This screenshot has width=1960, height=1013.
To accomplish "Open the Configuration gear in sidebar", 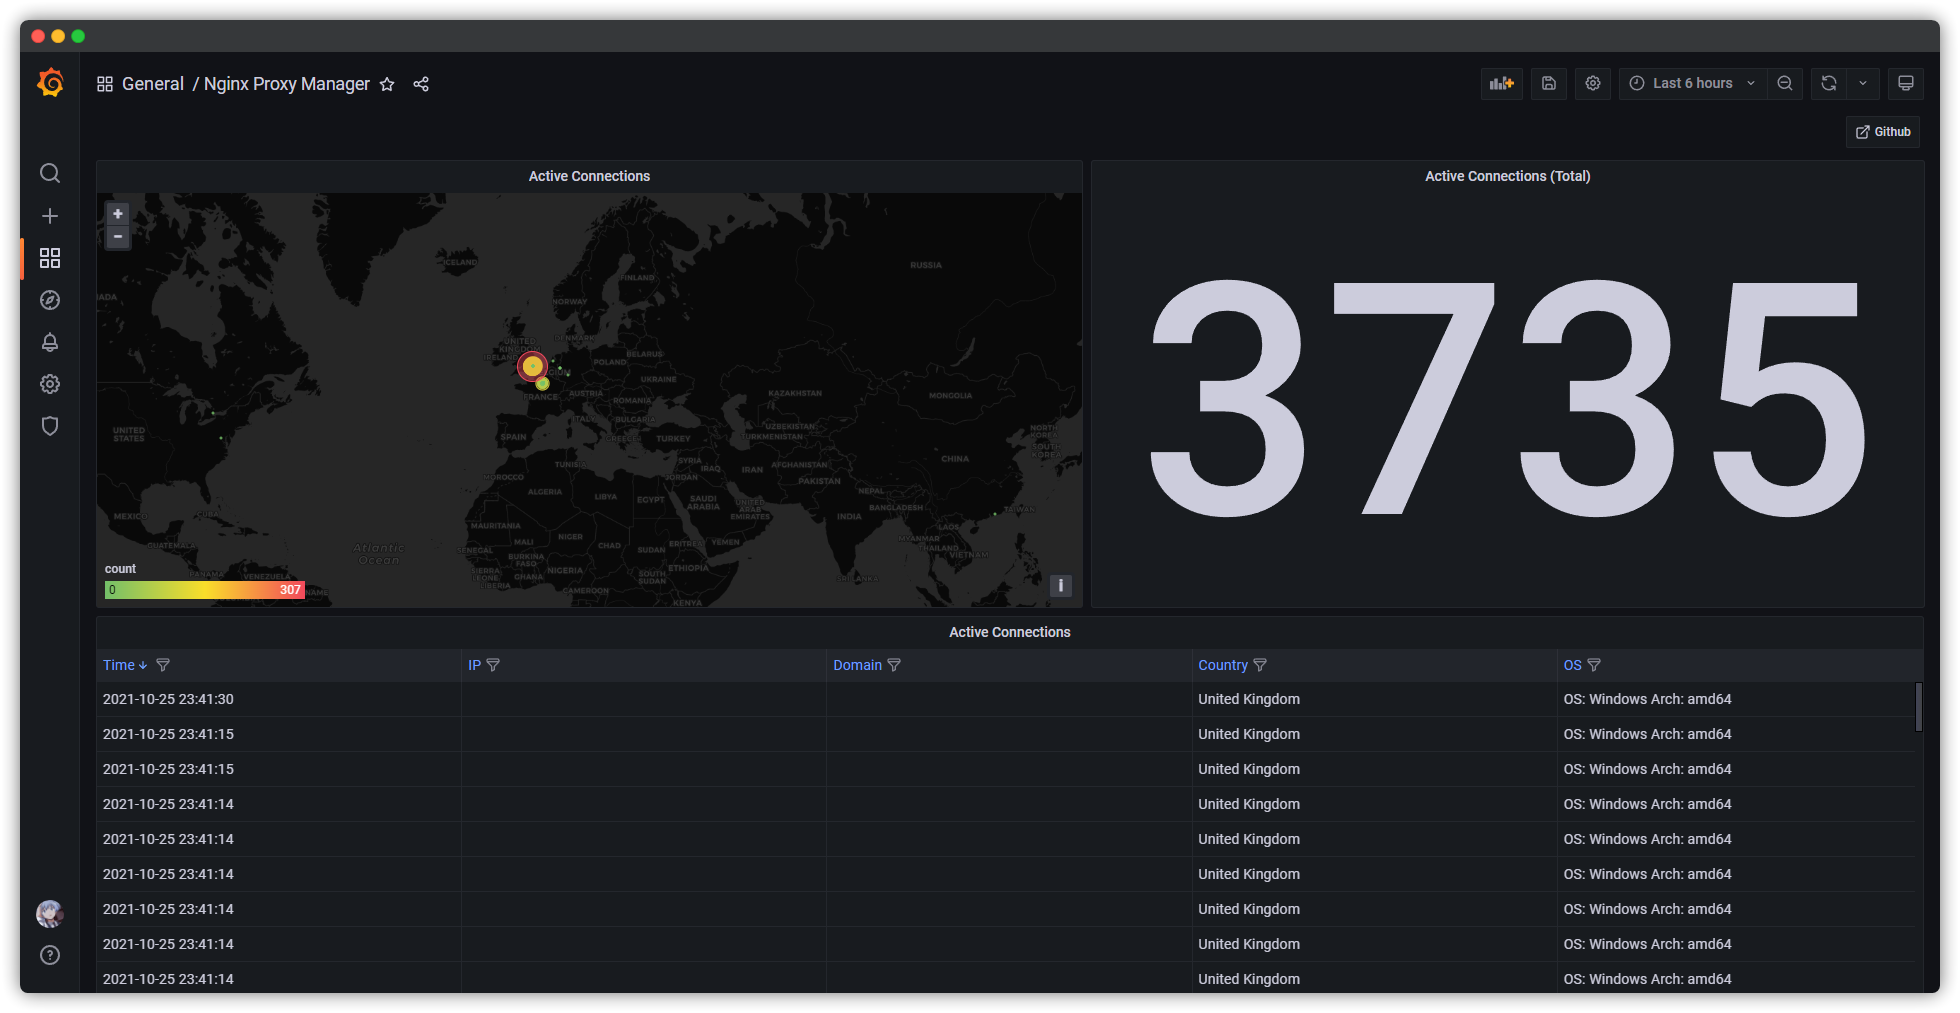I will point(50,384).
